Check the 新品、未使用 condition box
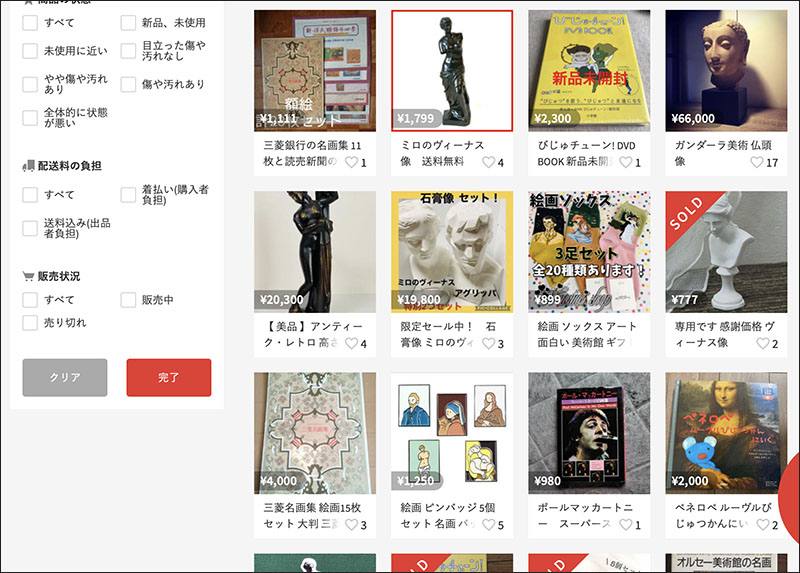Viewport: 800px width, 573px height. click(128, 22)
